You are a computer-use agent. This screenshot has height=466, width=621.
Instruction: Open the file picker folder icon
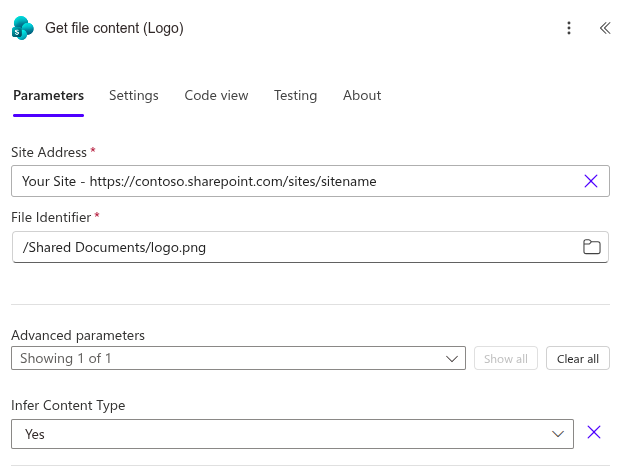point(592,247)
